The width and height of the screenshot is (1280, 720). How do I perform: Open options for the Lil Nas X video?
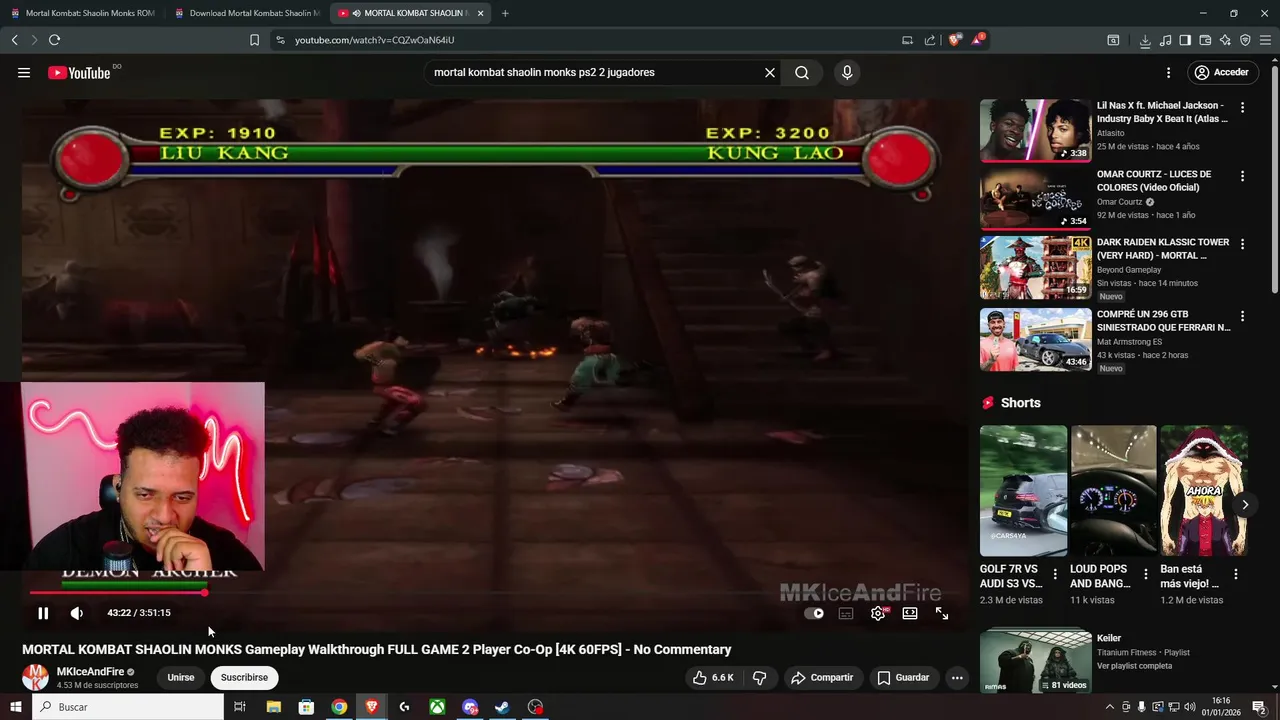[x=1243, y=107]
